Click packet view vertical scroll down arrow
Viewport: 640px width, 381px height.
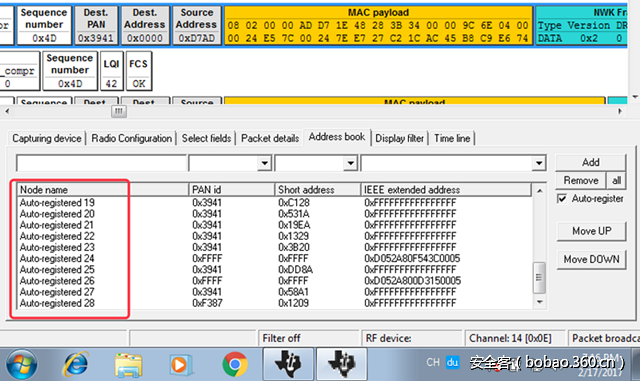(x=635, y=97)
